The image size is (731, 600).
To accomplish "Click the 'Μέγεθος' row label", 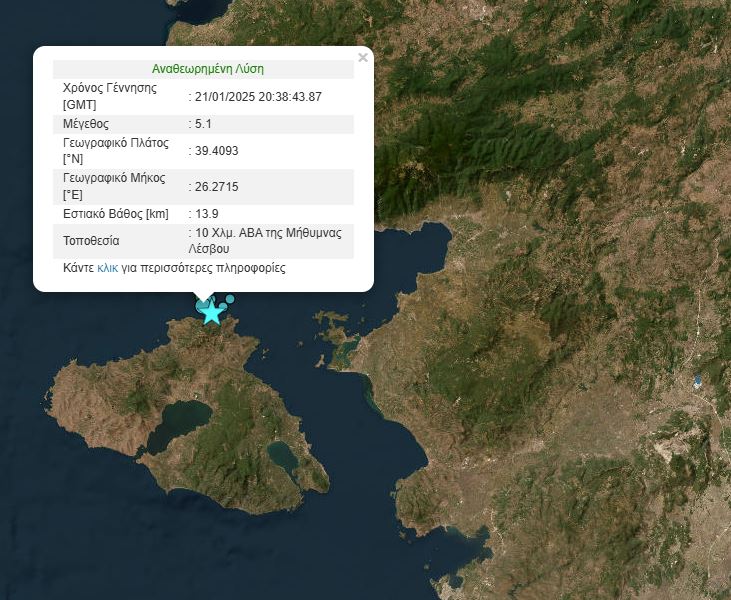I will pos(86,124).
